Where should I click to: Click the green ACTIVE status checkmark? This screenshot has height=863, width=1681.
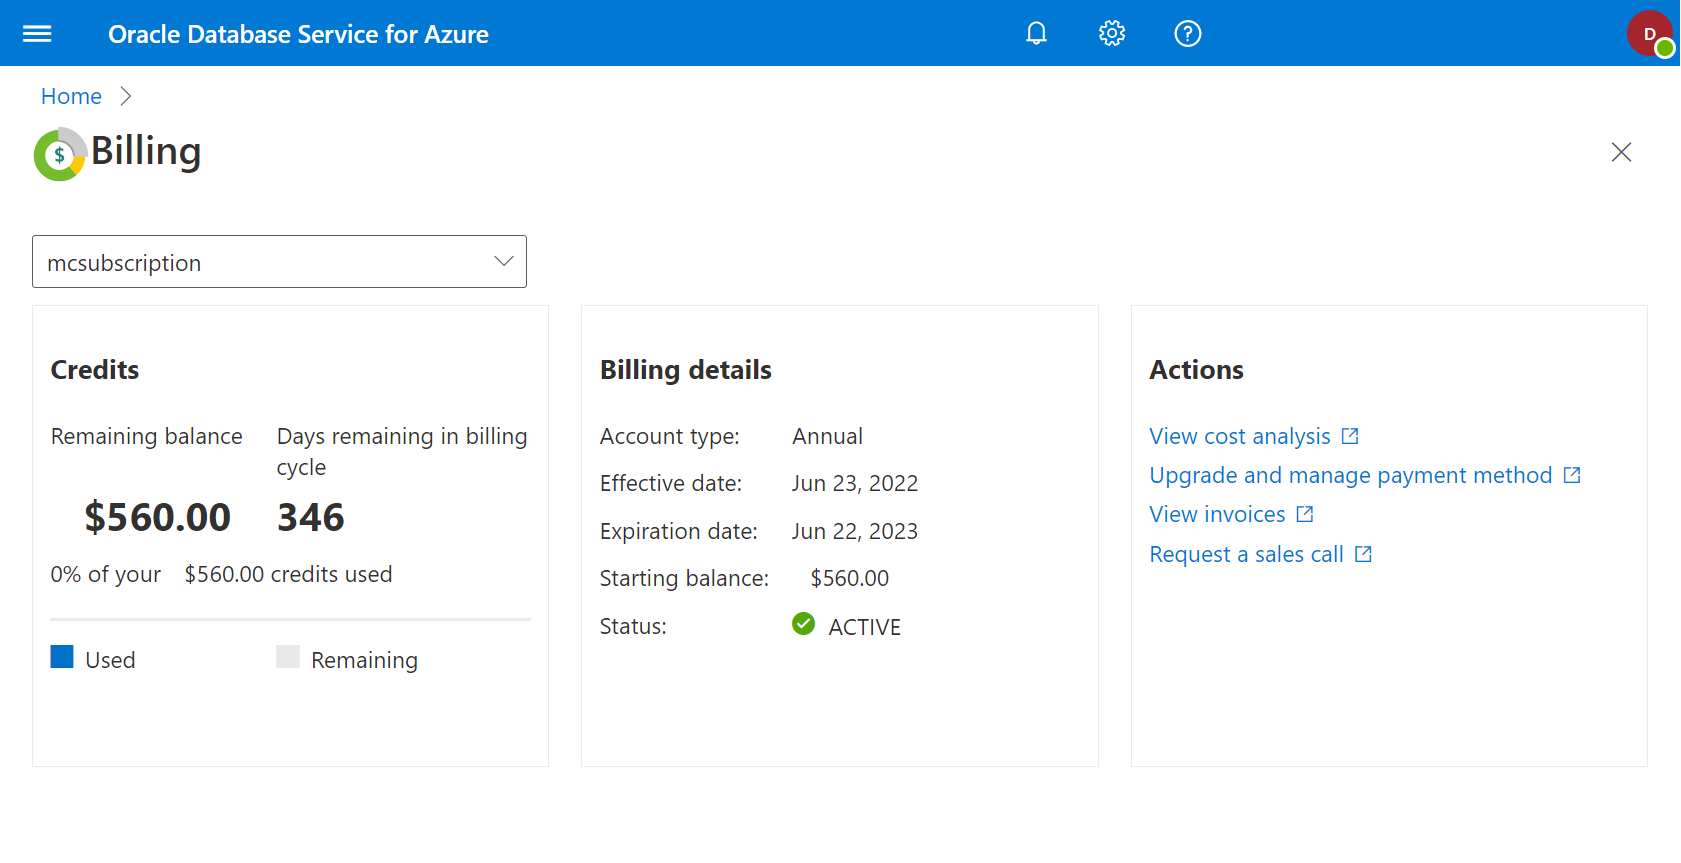click(803, 624)
